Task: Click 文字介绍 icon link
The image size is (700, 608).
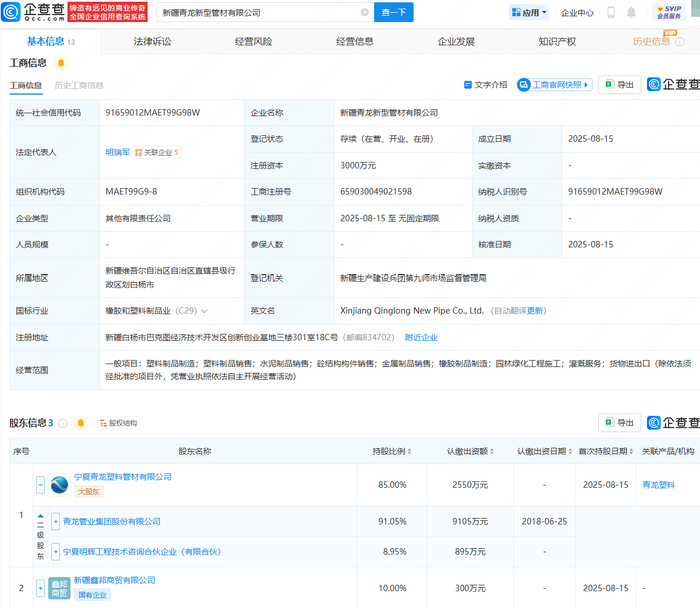Action: click(486, 85)
